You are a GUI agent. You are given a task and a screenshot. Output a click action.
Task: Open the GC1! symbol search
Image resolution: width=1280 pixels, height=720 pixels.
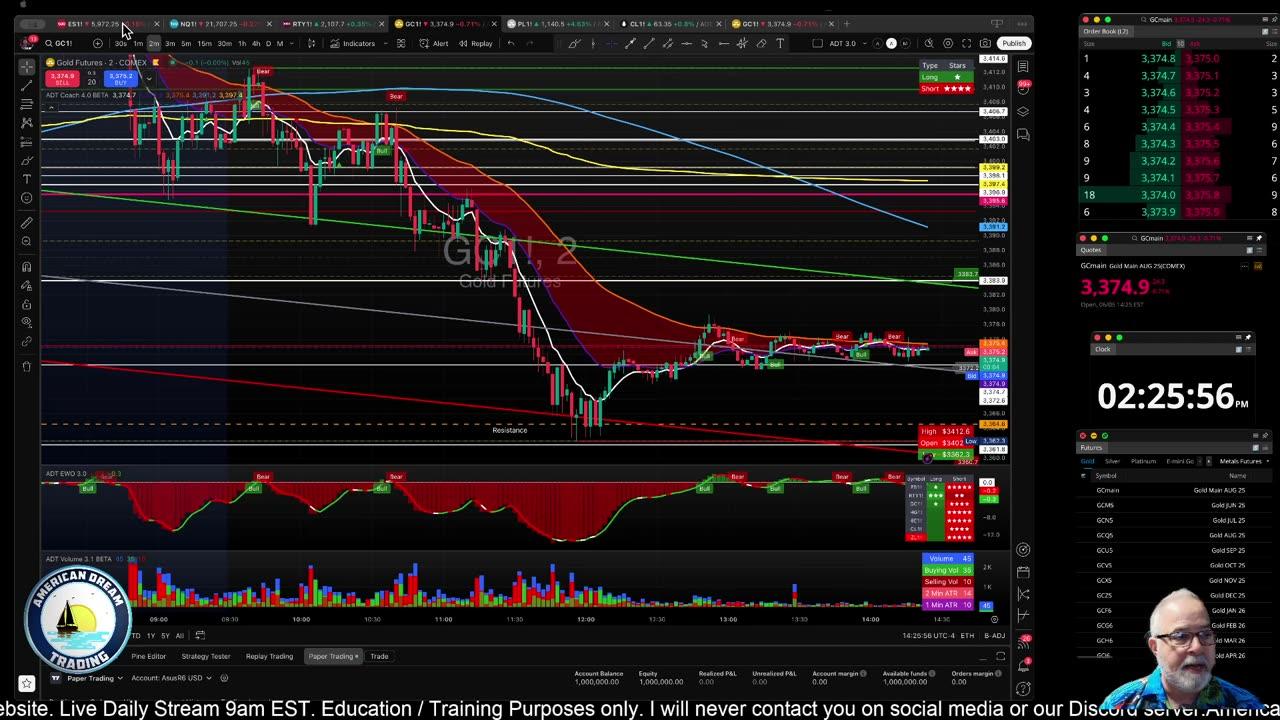tap(59, 43)
